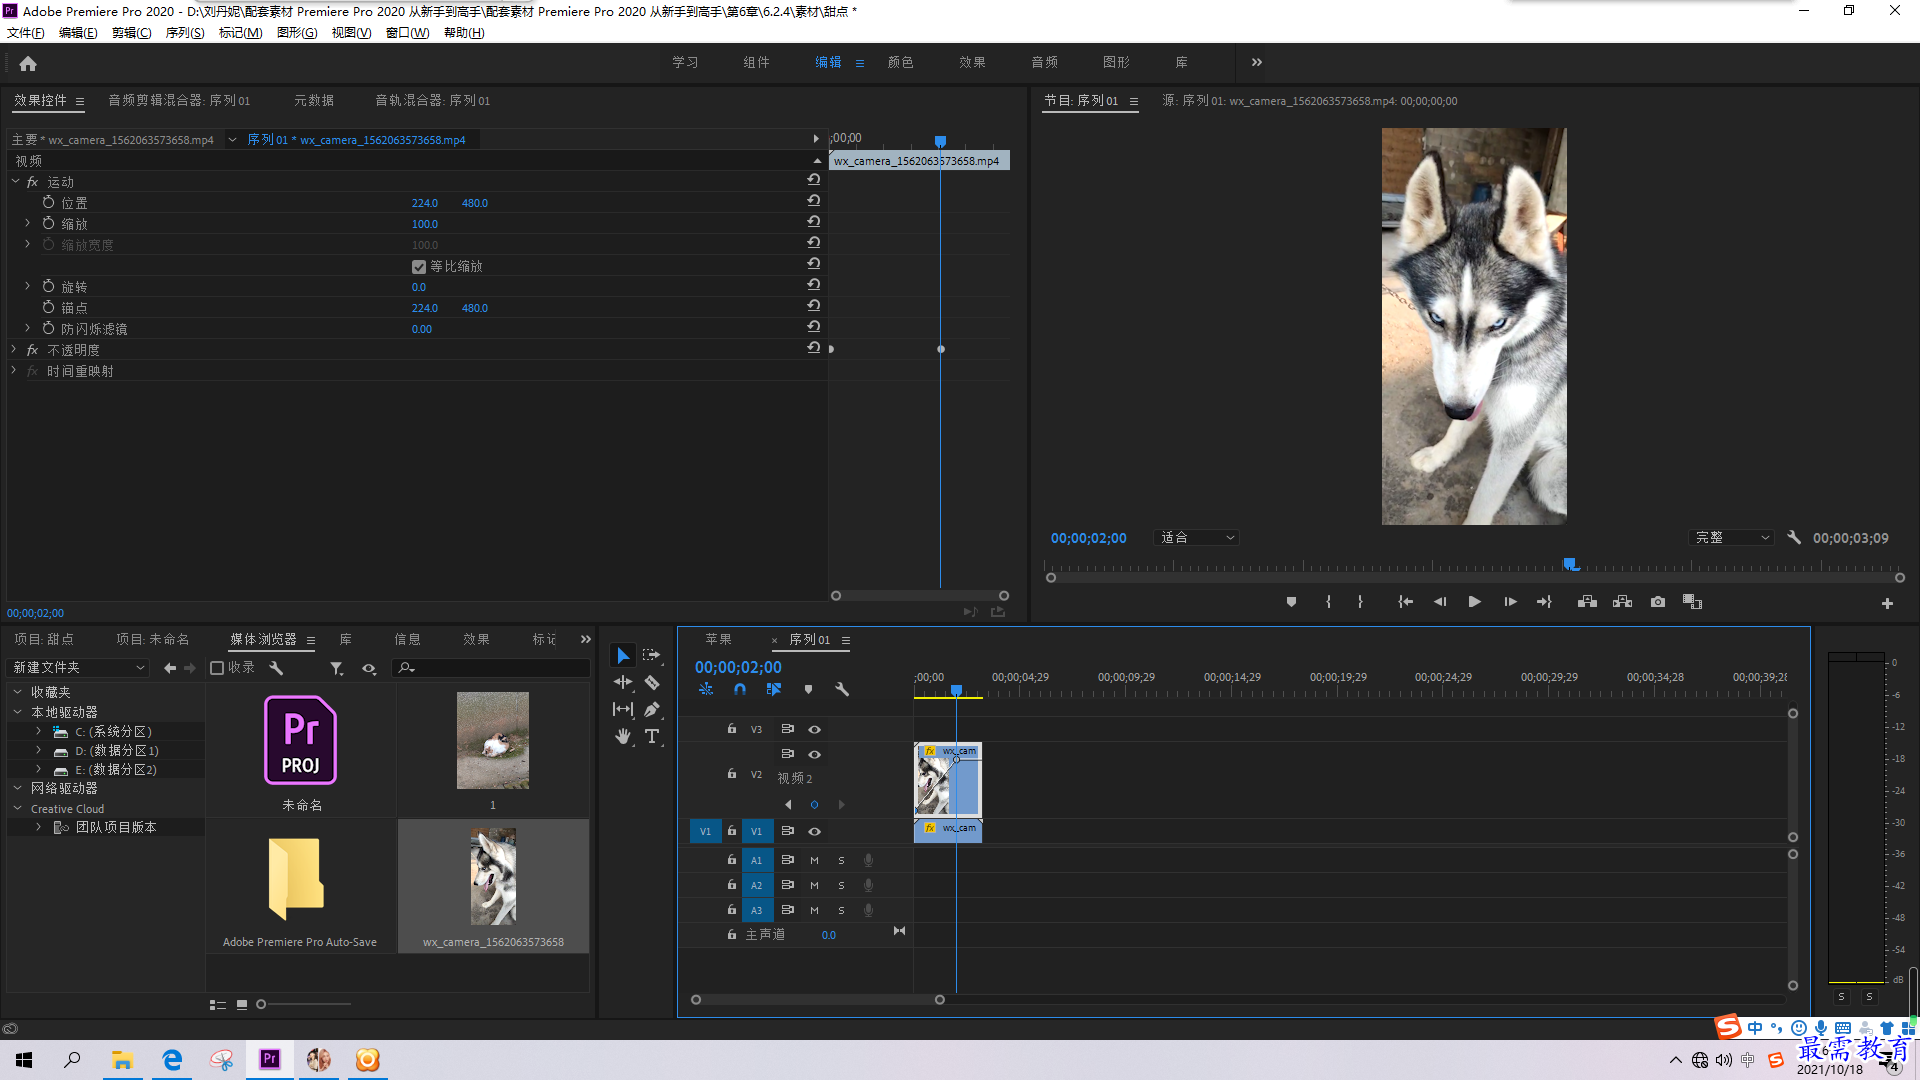
Task: Open the Fit zoom level dropdown
Action: pyautogui.click(x=1197, y=538)
